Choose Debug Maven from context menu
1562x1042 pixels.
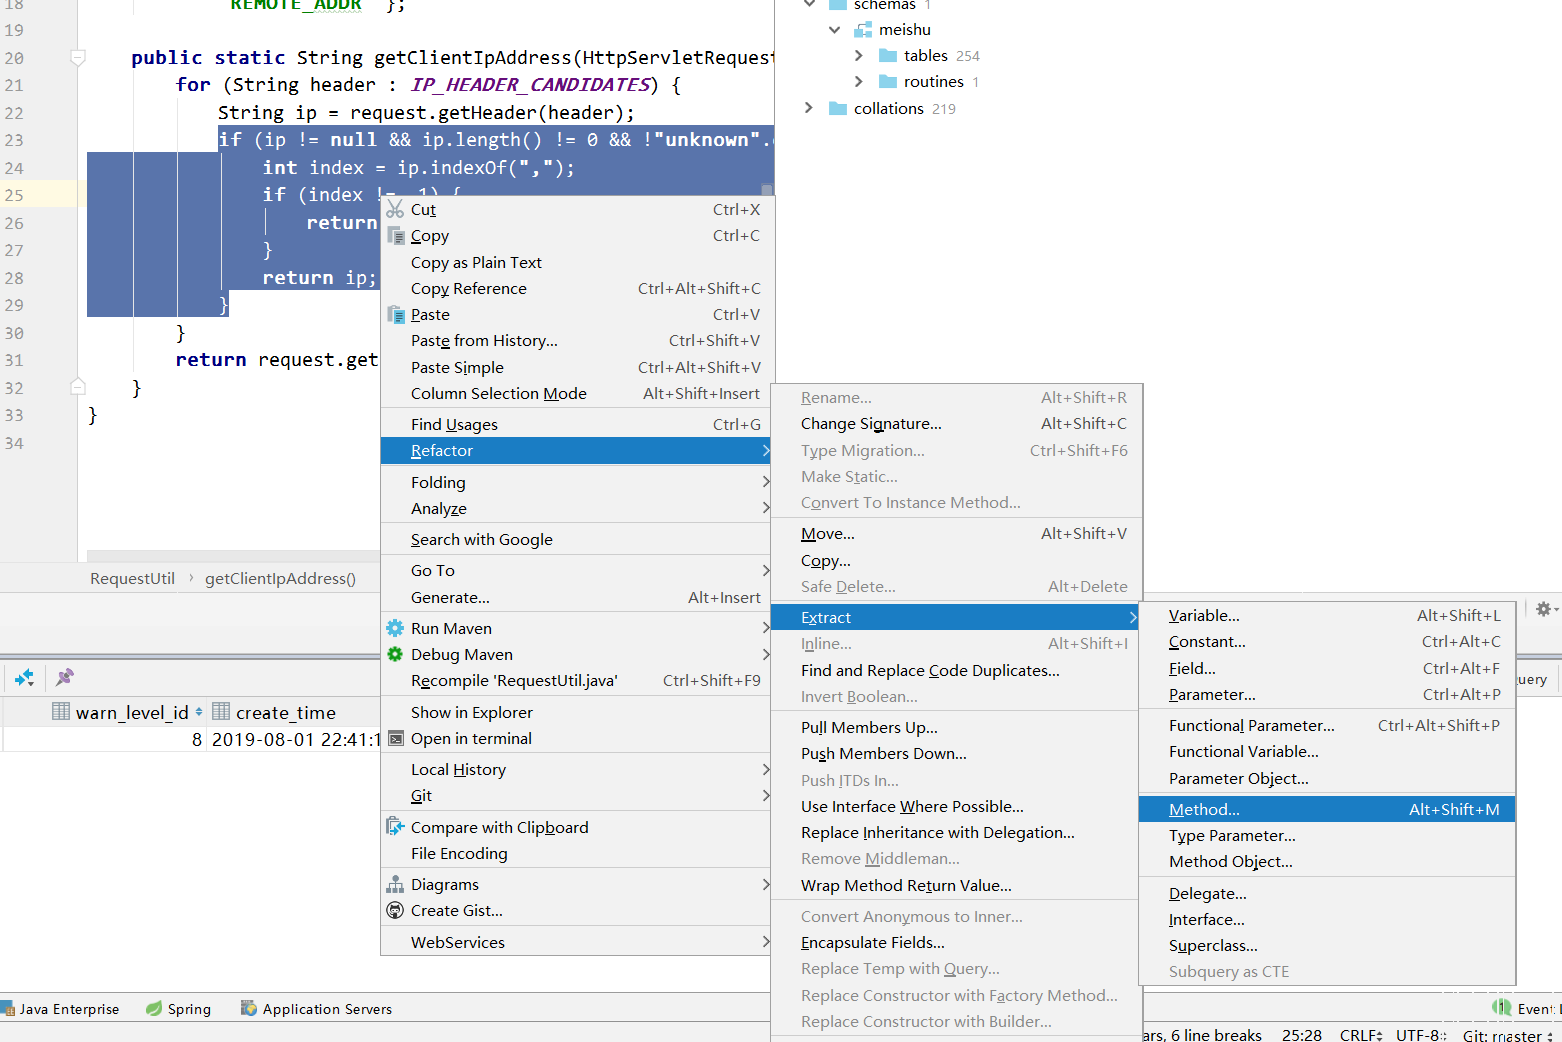click(461, 654)
